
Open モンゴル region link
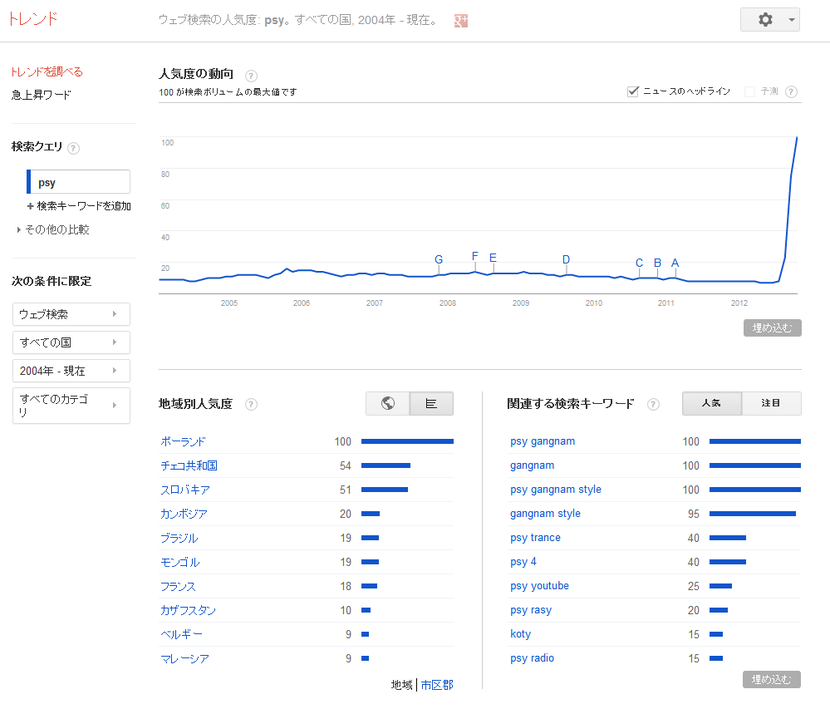point(180,562)
